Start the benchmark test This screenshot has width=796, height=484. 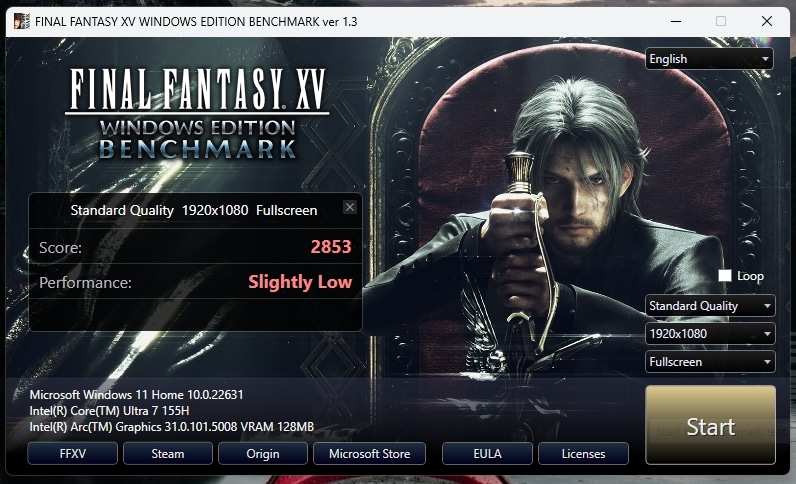click(x=711, y=425)
